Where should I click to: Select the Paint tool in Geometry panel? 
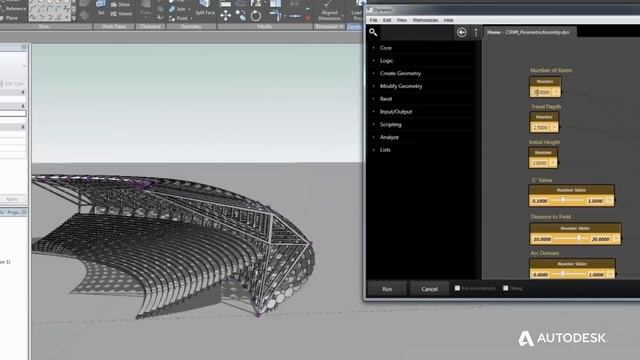click(x=179, y=18)
